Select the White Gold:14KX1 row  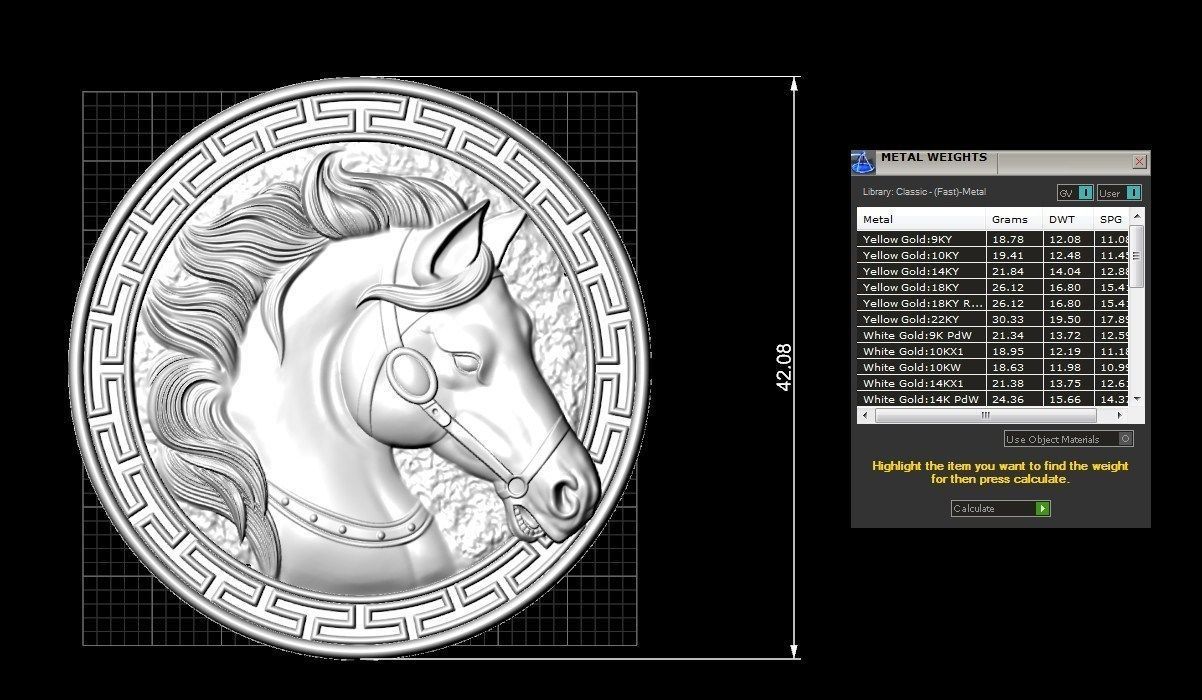(x=994, y=383)
